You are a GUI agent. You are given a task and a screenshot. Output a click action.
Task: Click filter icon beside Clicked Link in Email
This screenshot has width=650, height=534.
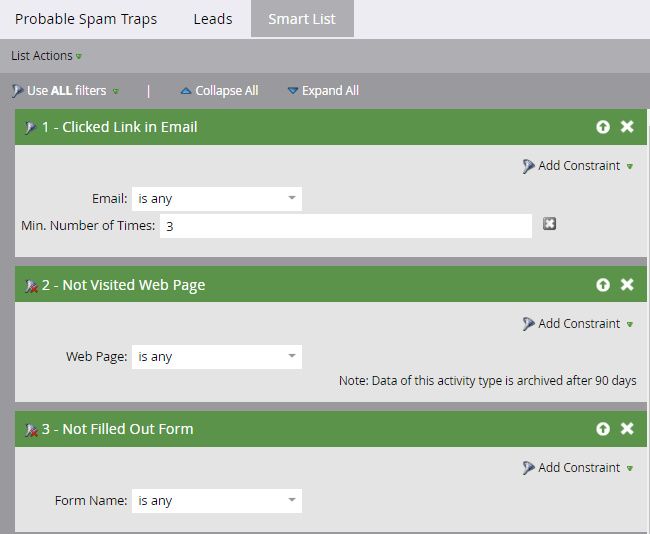click(30, 128)
